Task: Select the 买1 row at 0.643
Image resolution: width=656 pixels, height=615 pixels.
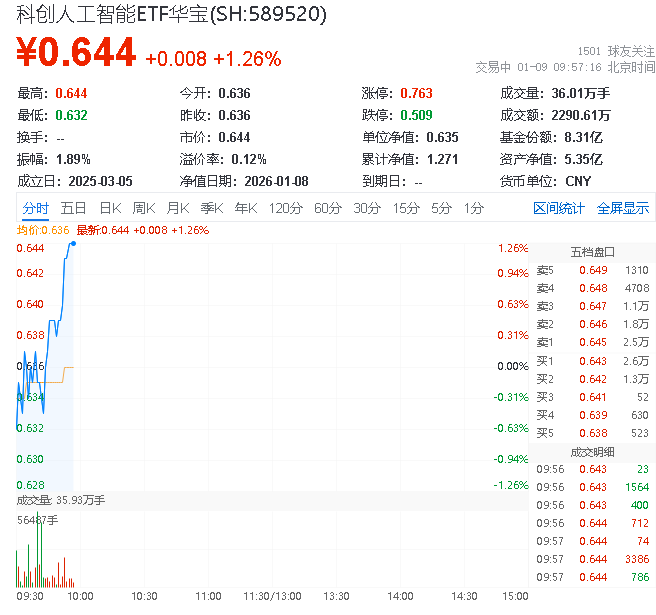Action: click(x=592, y=361)
